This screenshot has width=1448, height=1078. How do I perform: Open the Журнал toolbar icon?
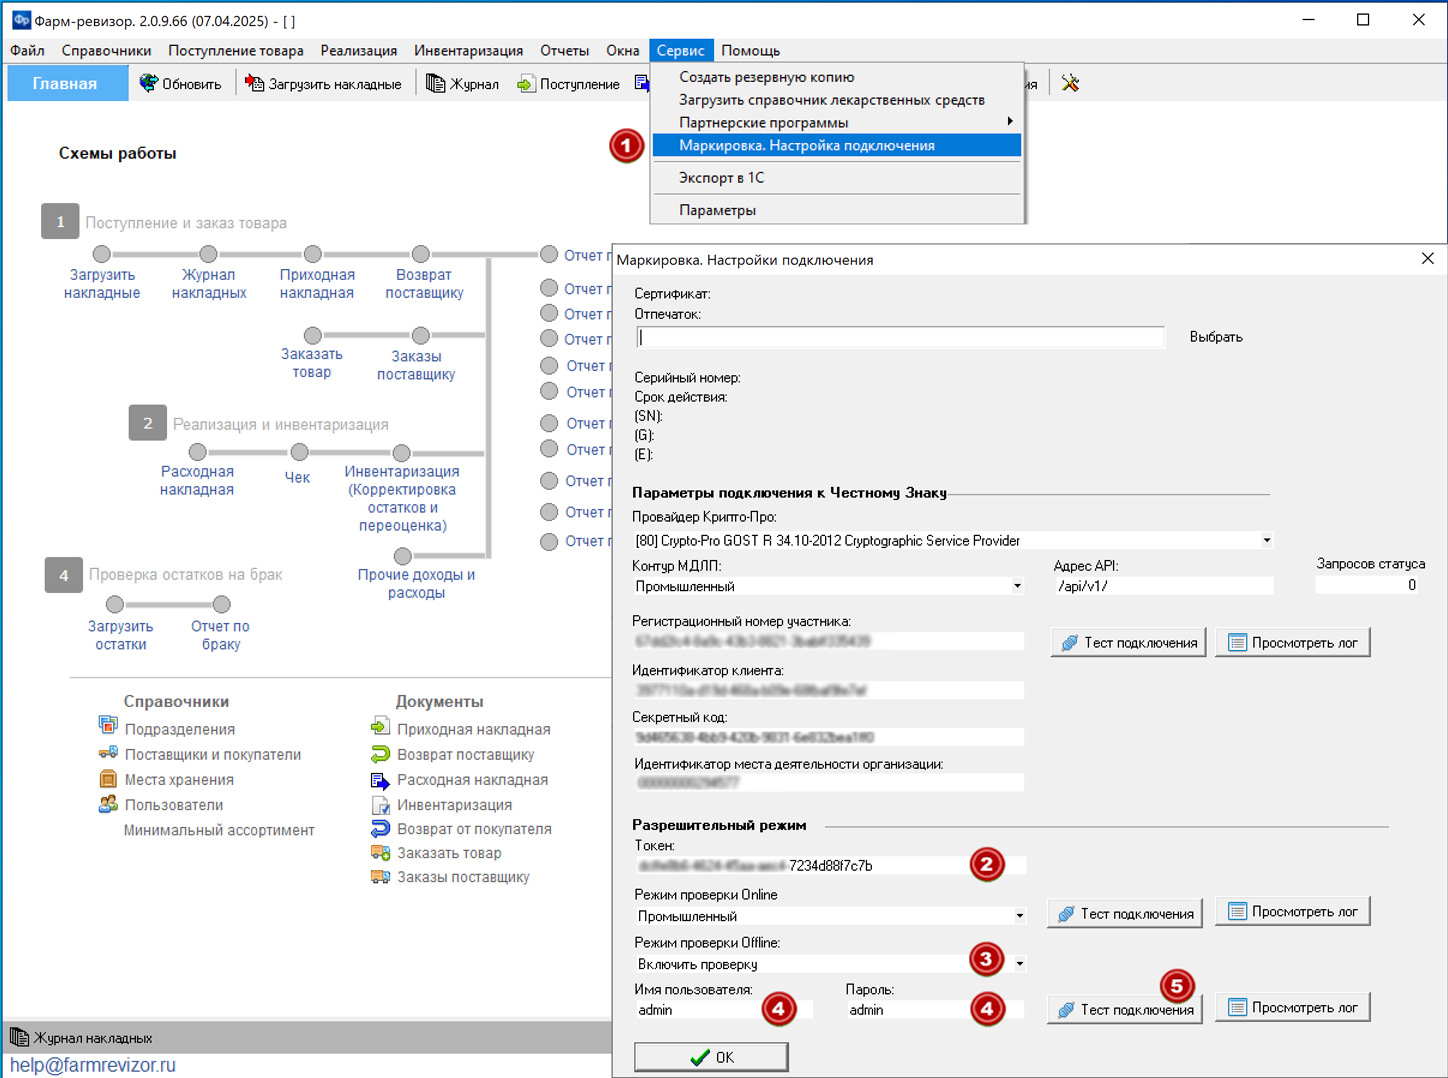(x=435, y=83)
